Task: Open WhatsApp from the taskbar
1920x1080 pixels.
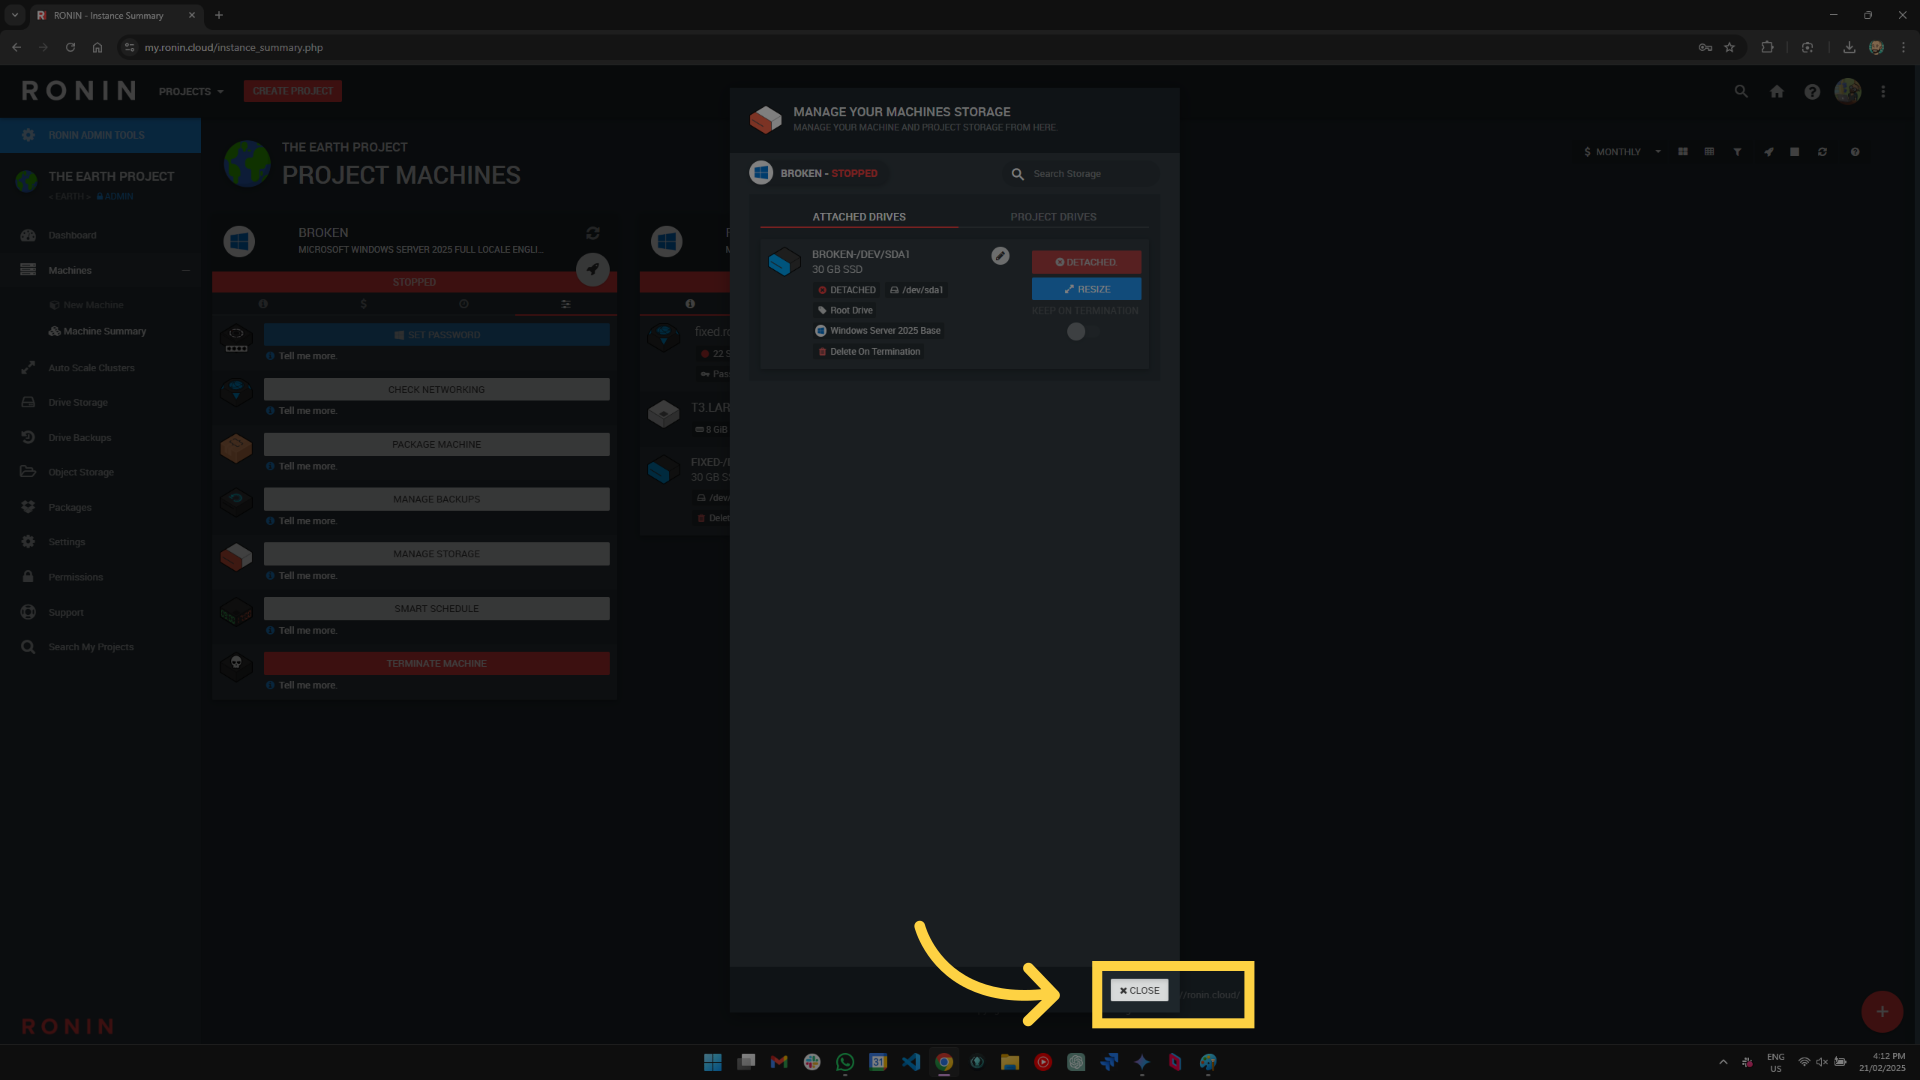Action: 845,1062
